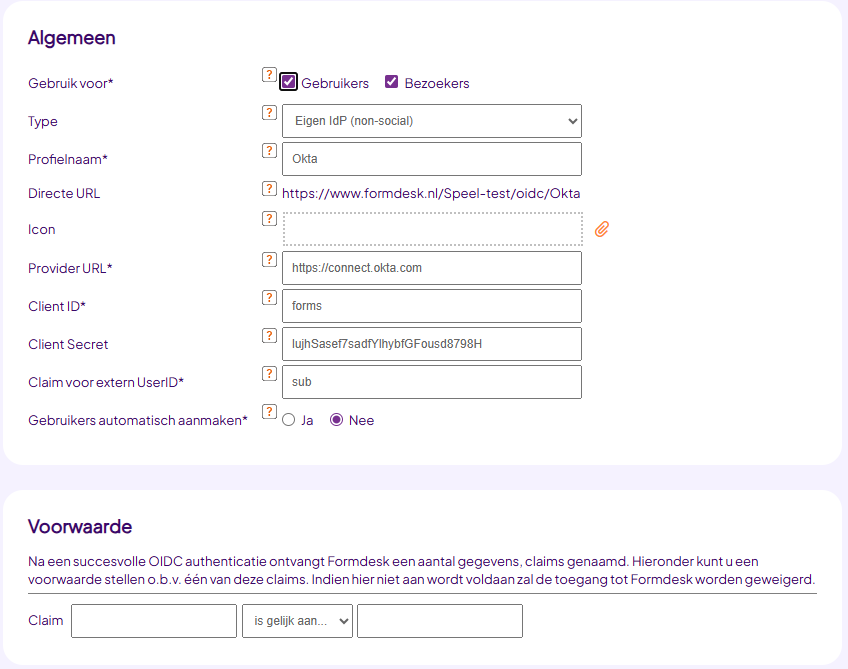Click the help icon beside Profielnaam

(x=269, y=150)
